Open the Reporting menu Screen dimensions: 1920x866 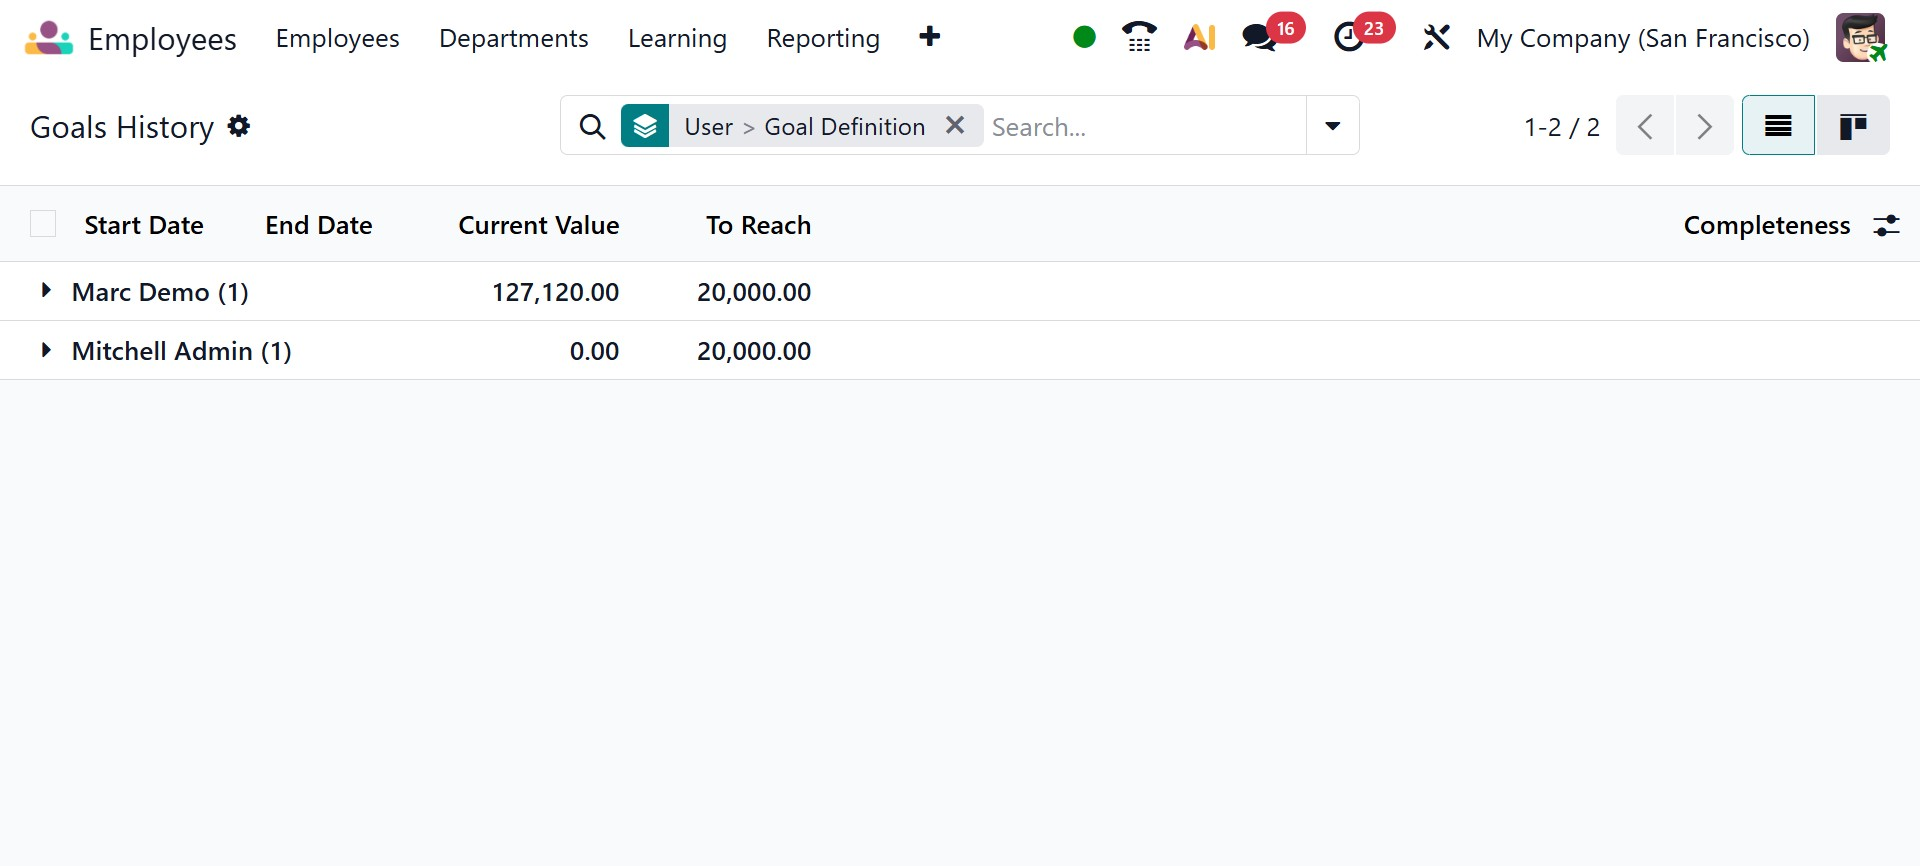pyautogui.click(x=823, y=38)
